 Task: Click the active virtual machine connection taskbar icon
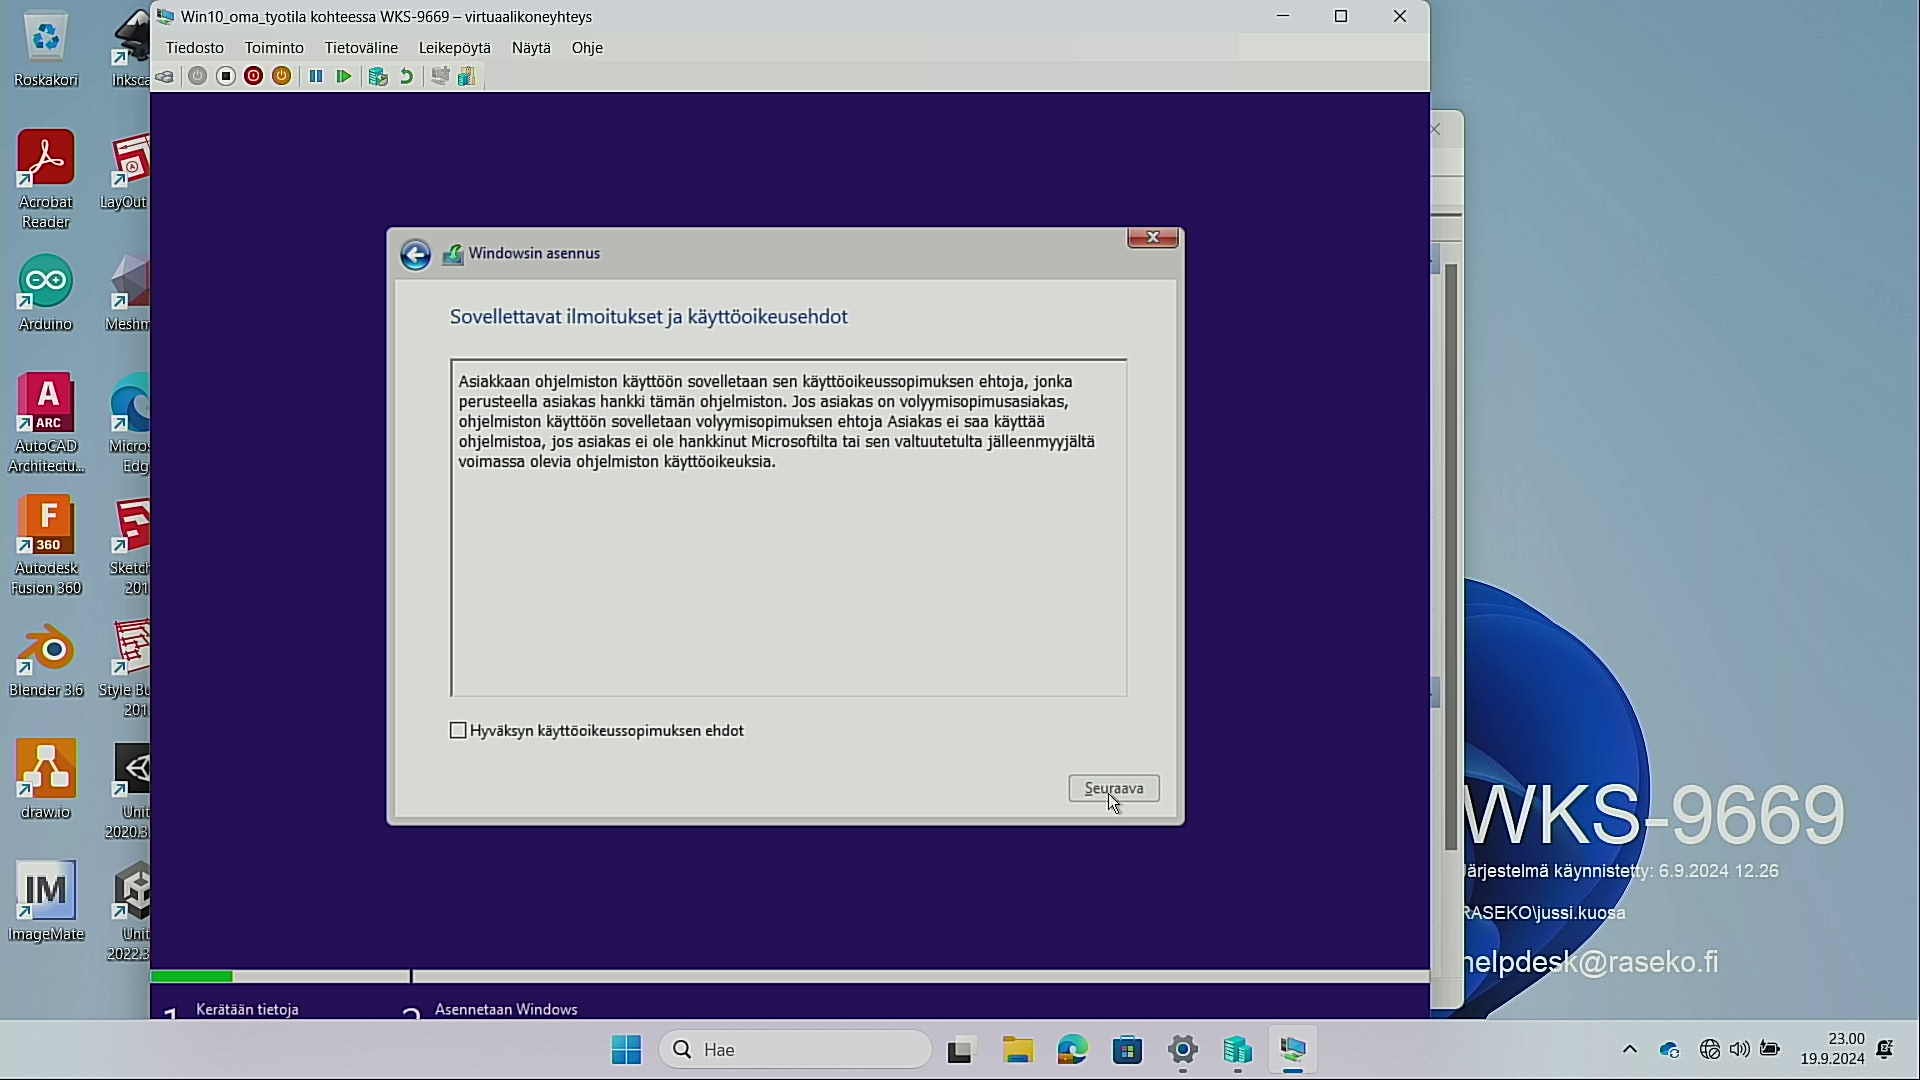pos(1293,1050)
